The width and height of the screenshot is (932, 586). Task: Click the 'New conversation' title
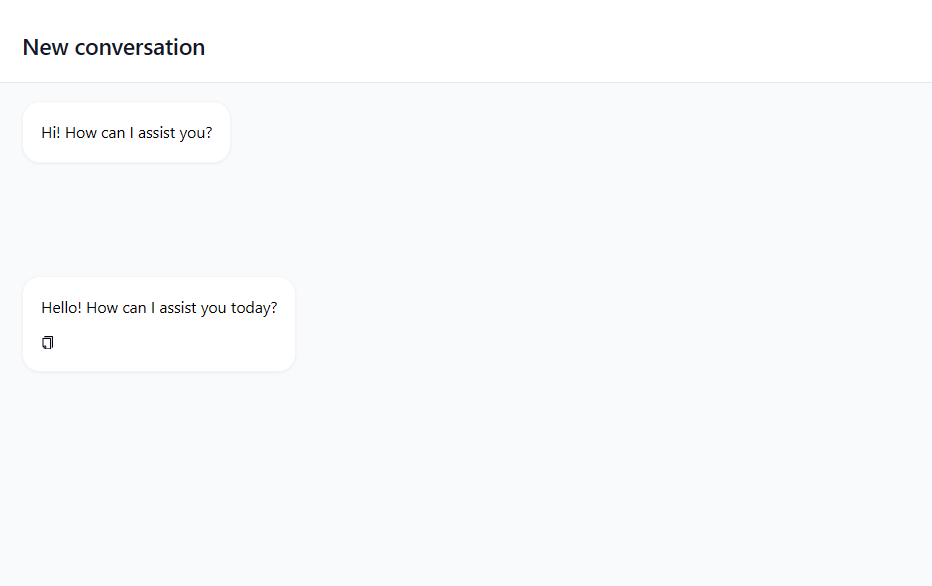click(x=113, y=47)
